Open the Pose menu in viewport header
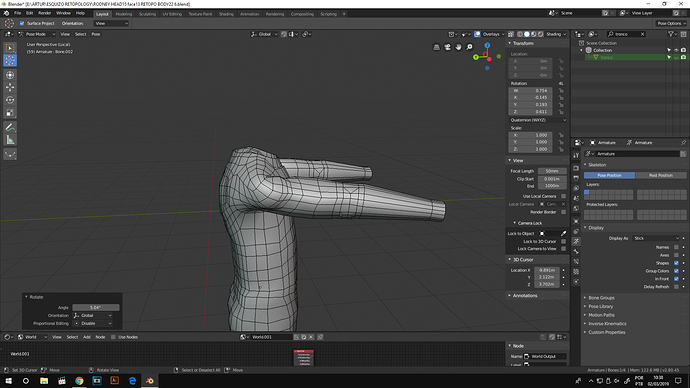This screenshot has height=388, width=690. tap(95, 34)
